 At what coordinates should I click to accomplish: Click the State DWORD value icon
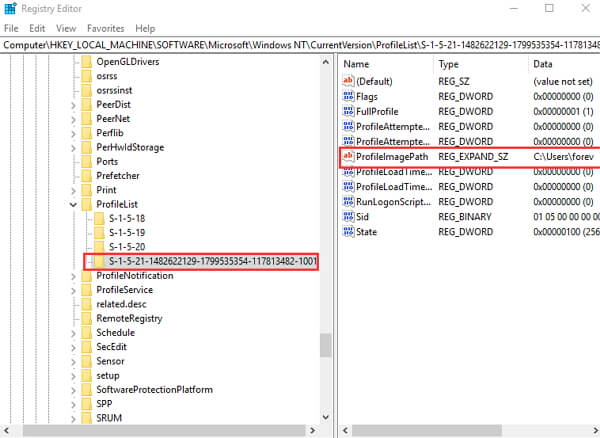coord(349,231)
